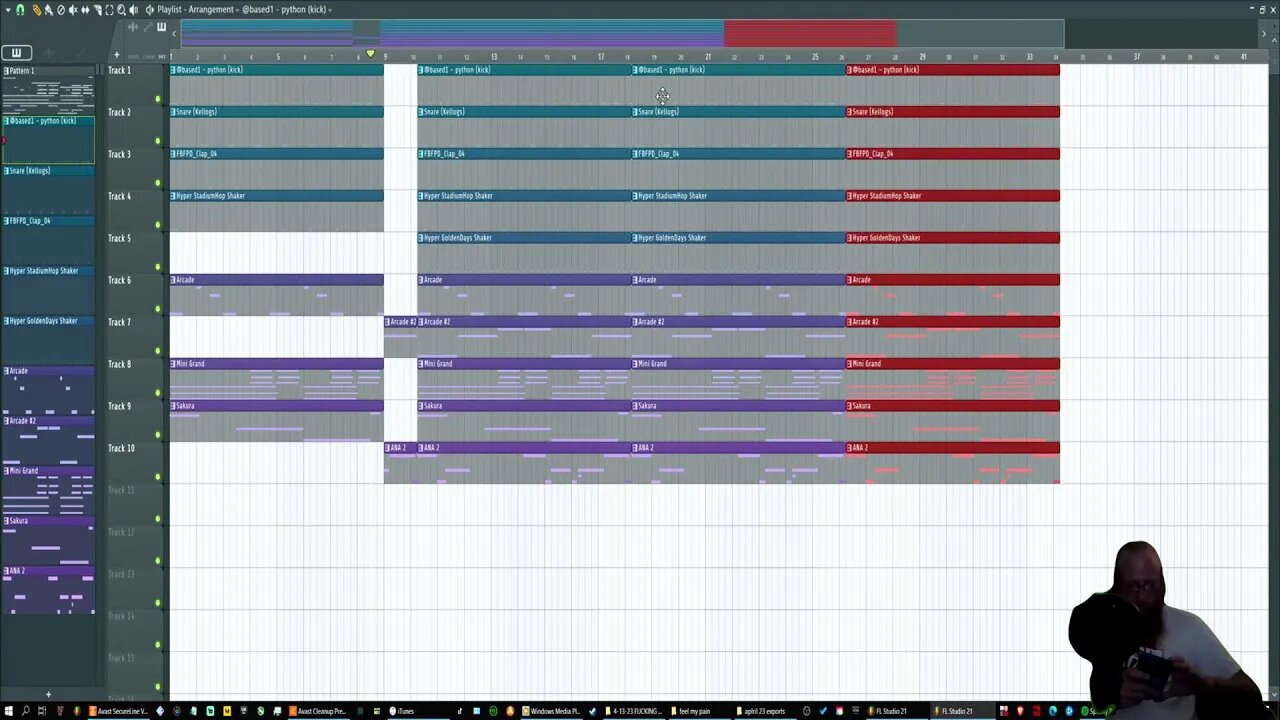Select the Playback speaker tool

133,10
